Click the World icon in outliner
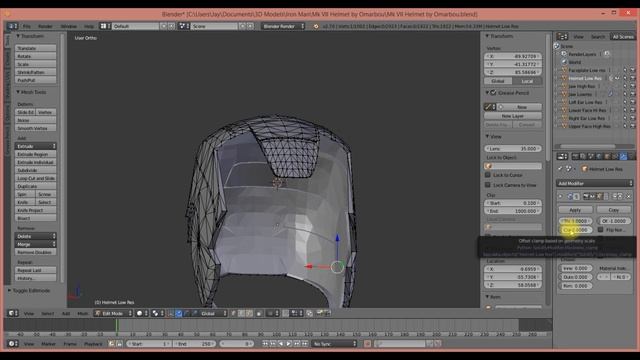640x360 pixels. [564, 62]
